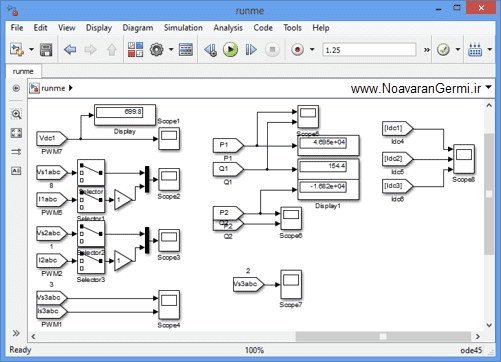This screenshot has height=362, width=501.
Task: Click the Up to Parent arrow
Action: pyautogui.click(x=112, y=50)
